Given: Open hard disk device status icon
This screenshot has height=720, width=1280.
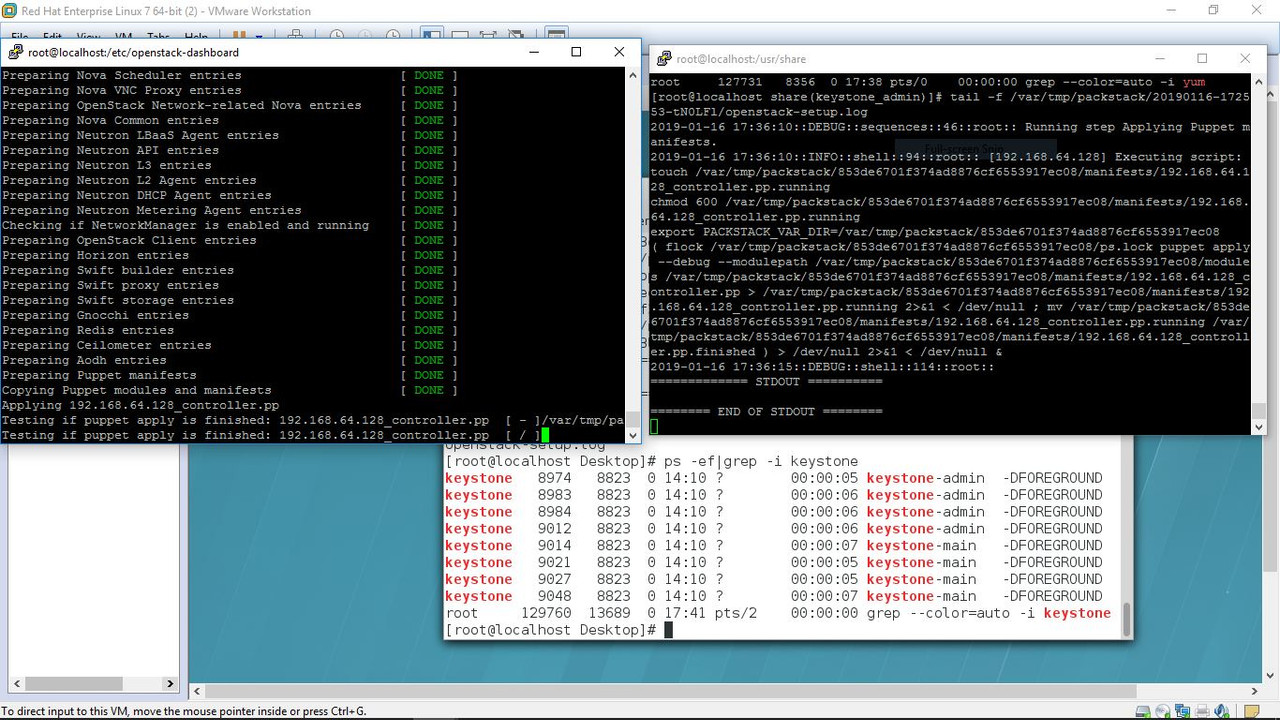Looking at the screenshot, I should (x=1143, y=711).
